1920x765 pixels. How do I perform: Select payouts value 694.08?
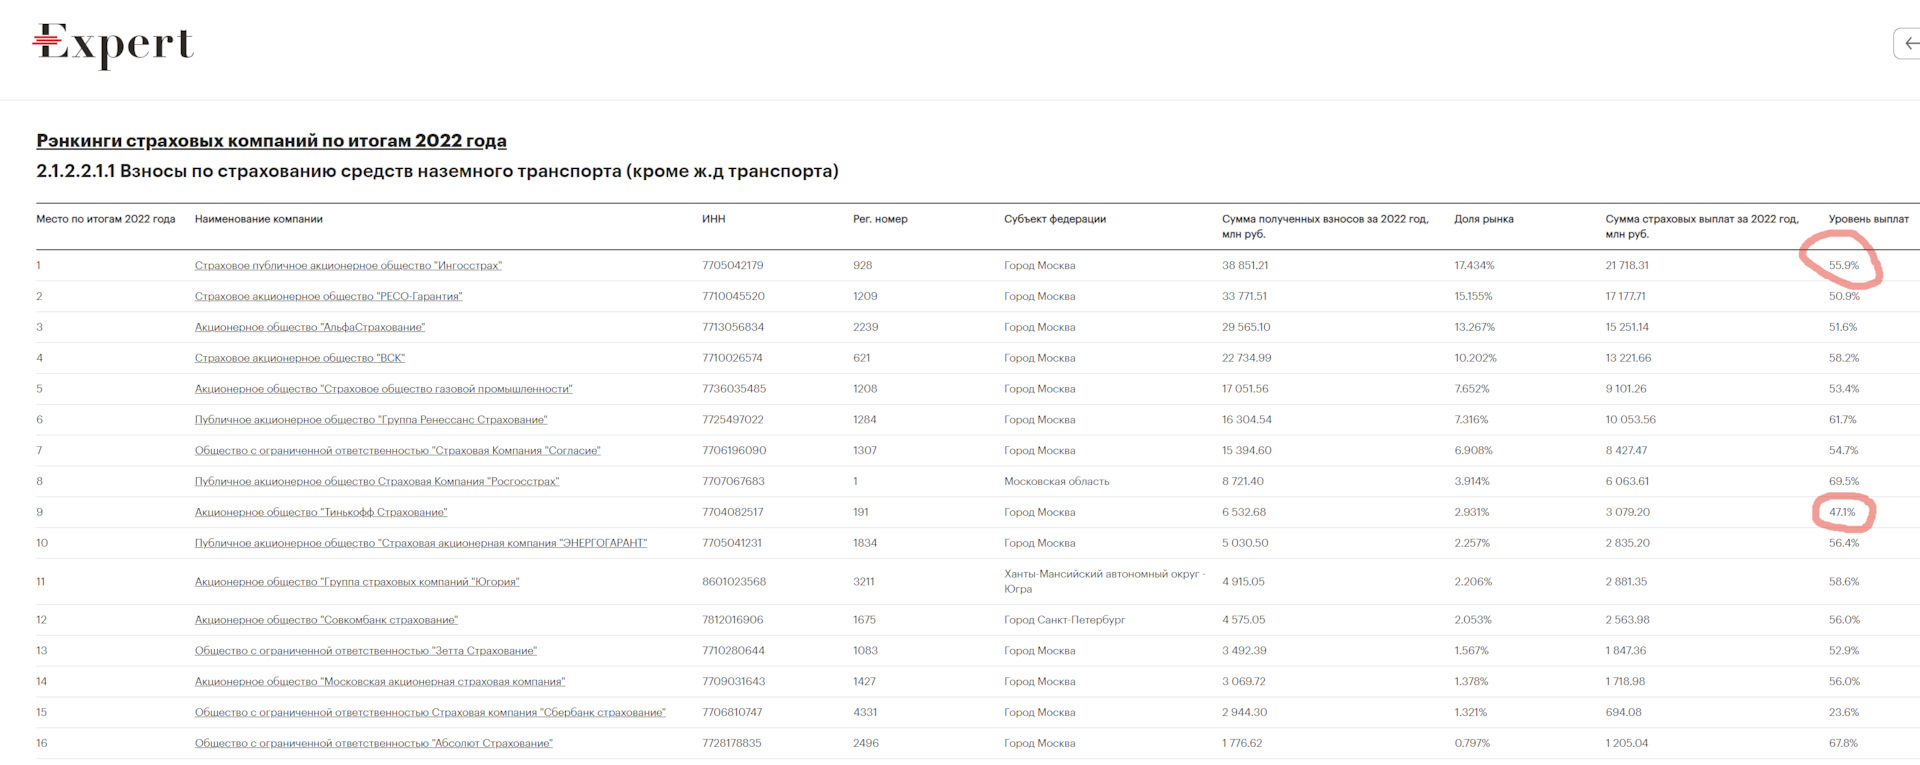click(x=1624, y=713)
